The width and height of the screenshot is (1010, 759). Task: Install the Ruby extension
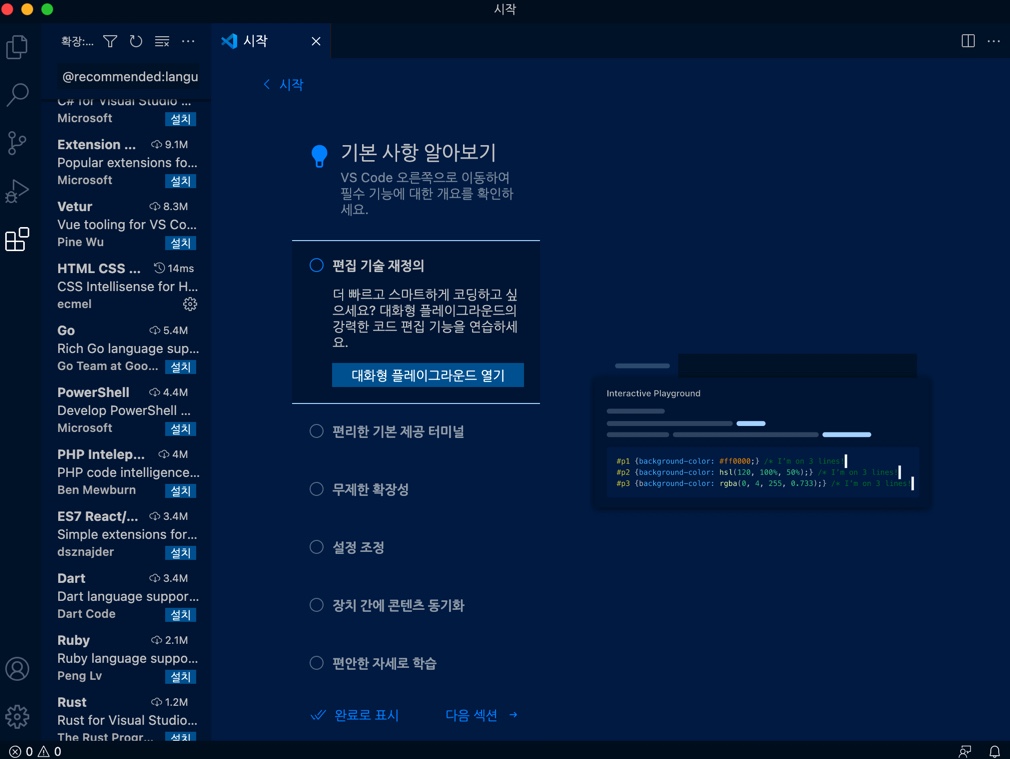[x=180, y=677]
